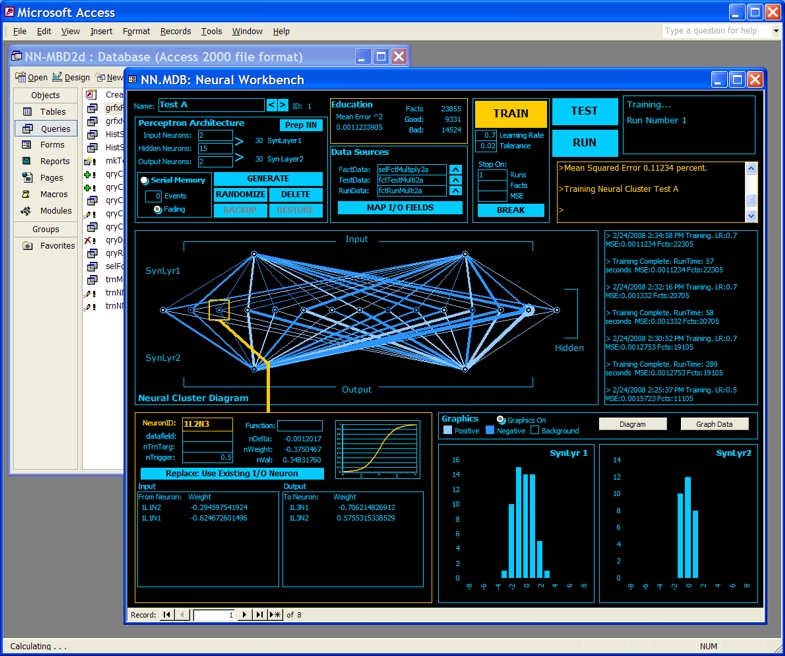Click the TRAIN button

click(511, 113)
